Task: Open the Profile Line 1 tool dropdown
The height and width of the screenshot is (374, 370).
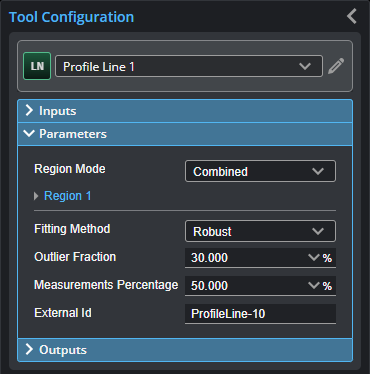Action: [189, 66]
